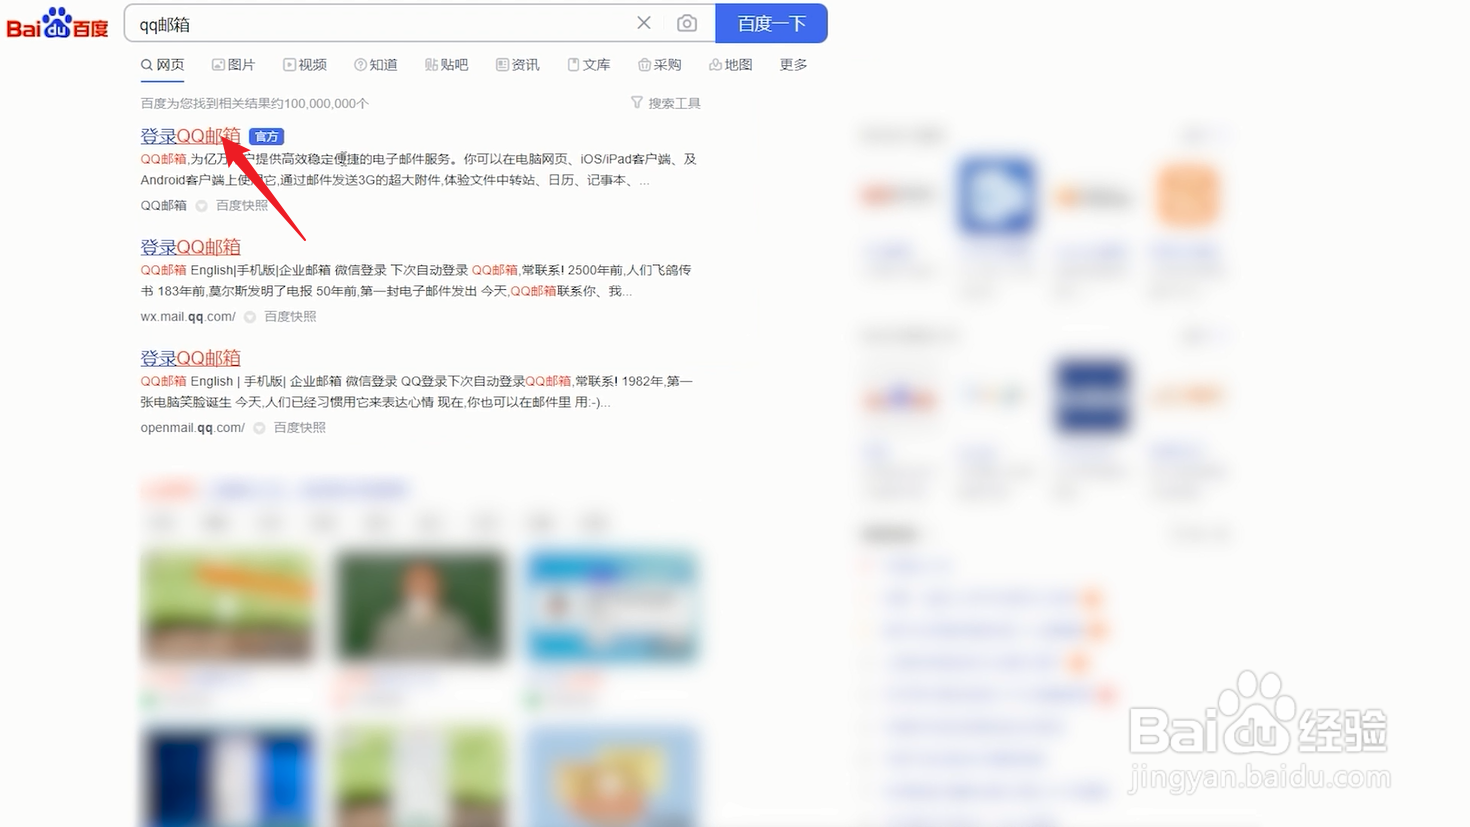Screen dimensions: 1470x827
Task: Open 百度快照 next to wx.mail.qq.com
Action: coord(290,317)
